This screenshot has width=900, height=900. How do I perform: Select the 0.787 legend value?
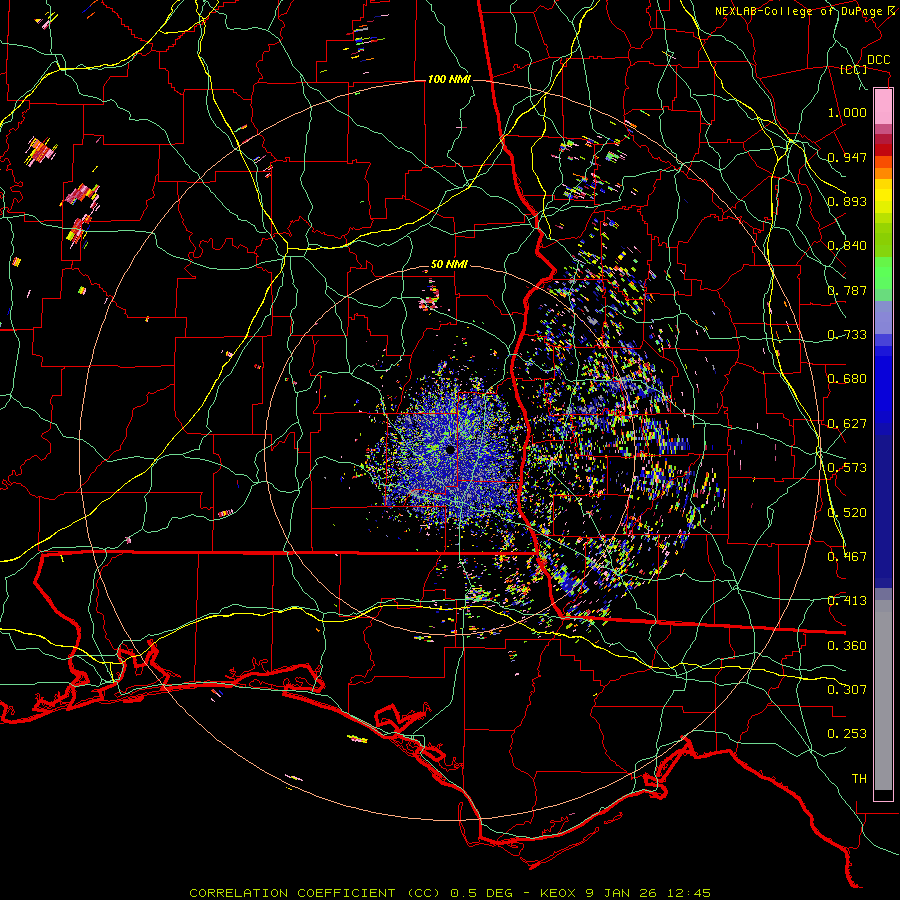(847, 290)
